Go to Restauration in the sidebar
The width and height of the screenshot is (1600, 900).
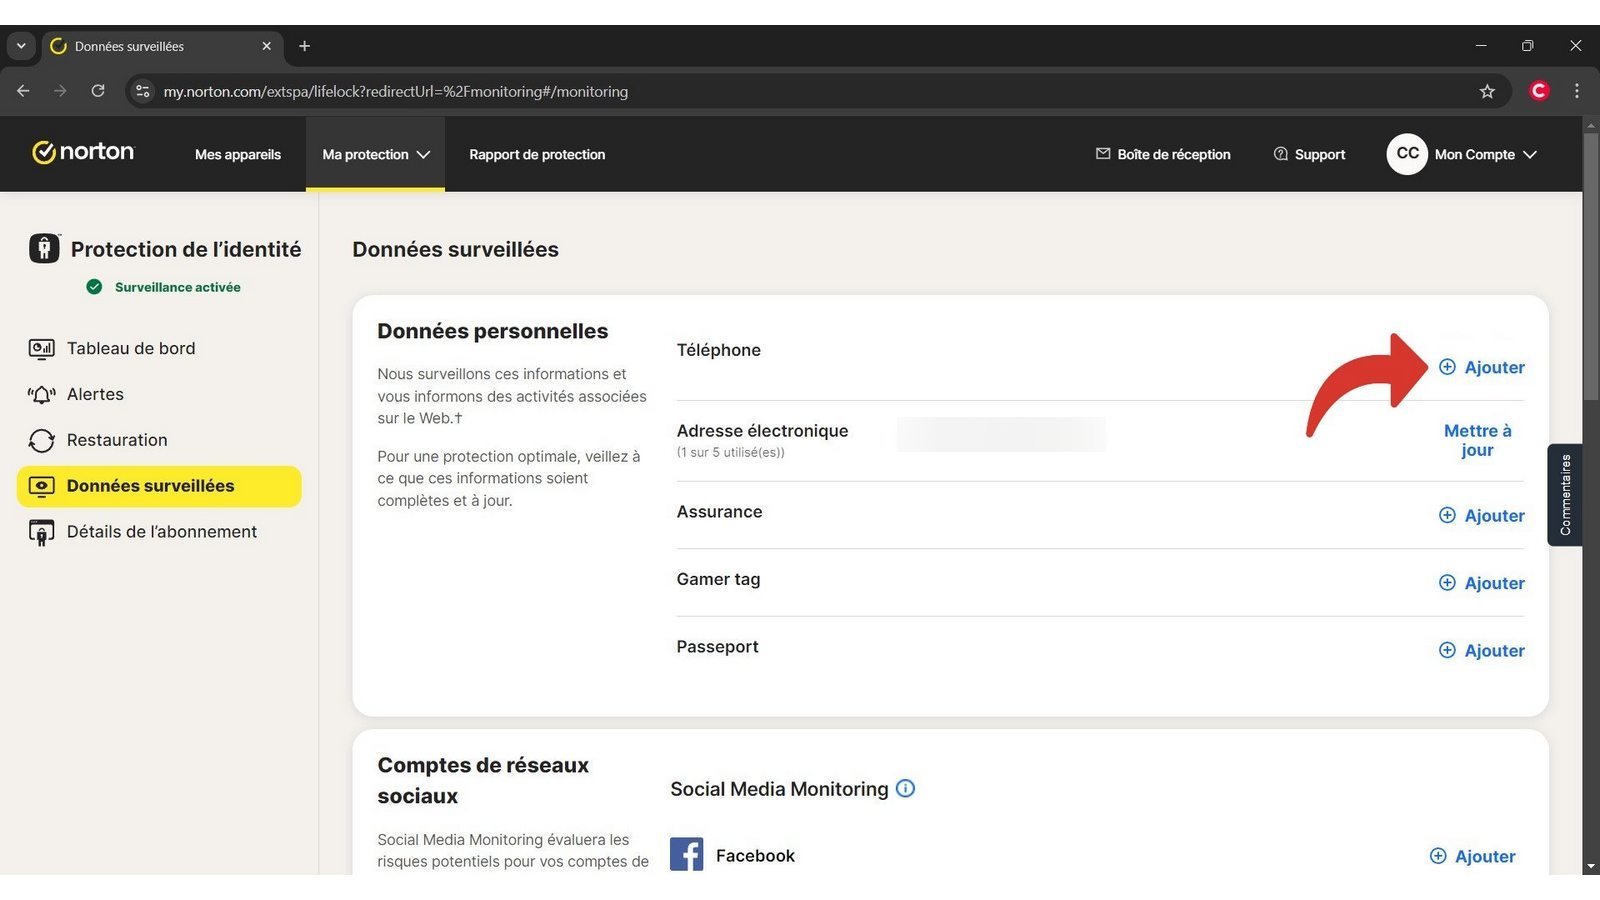(98, 440)
